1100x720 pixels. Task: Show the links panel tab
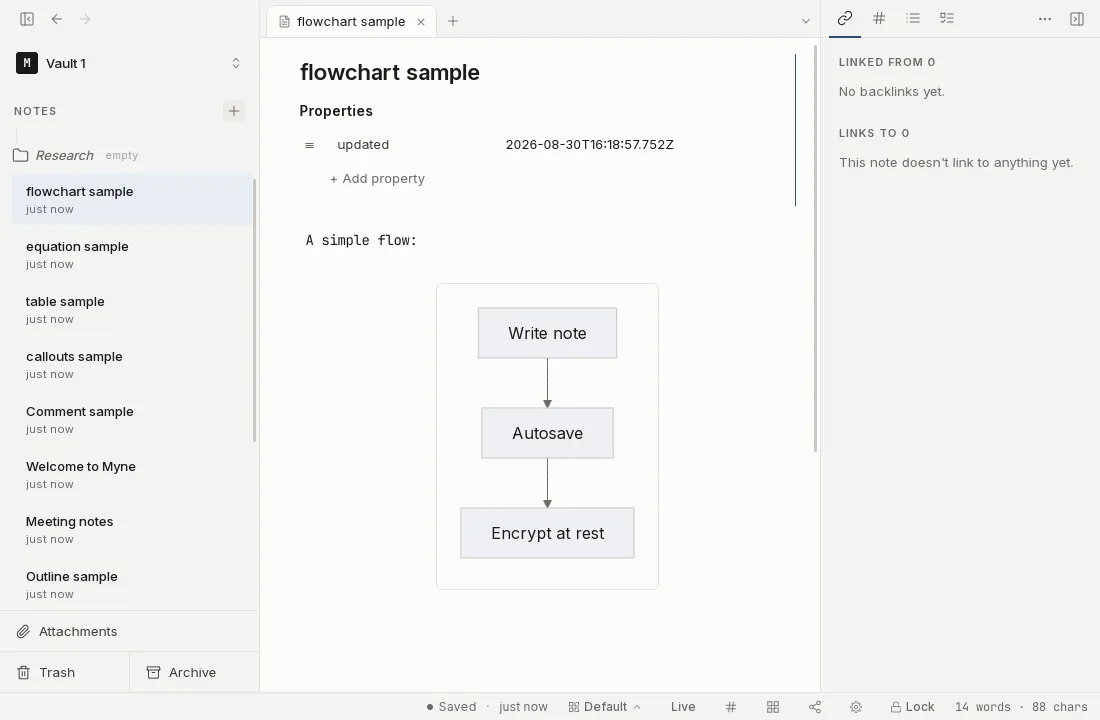pyautogui.click(x=845, y=18)
